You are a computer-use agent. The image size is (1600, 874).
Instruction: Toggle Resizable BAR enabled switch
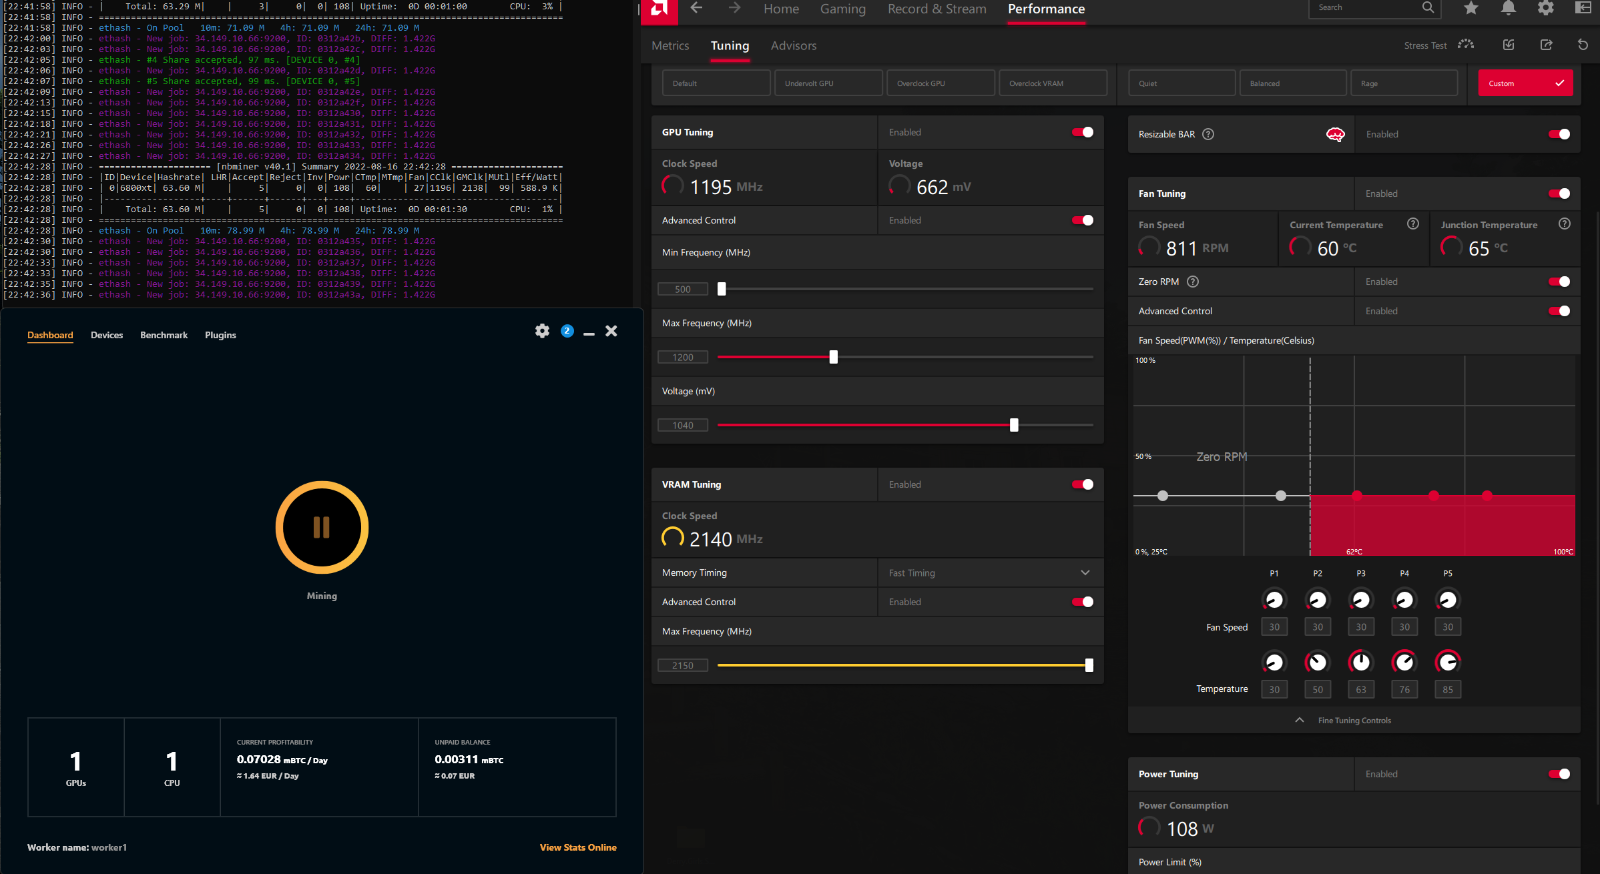[1559, 134]
